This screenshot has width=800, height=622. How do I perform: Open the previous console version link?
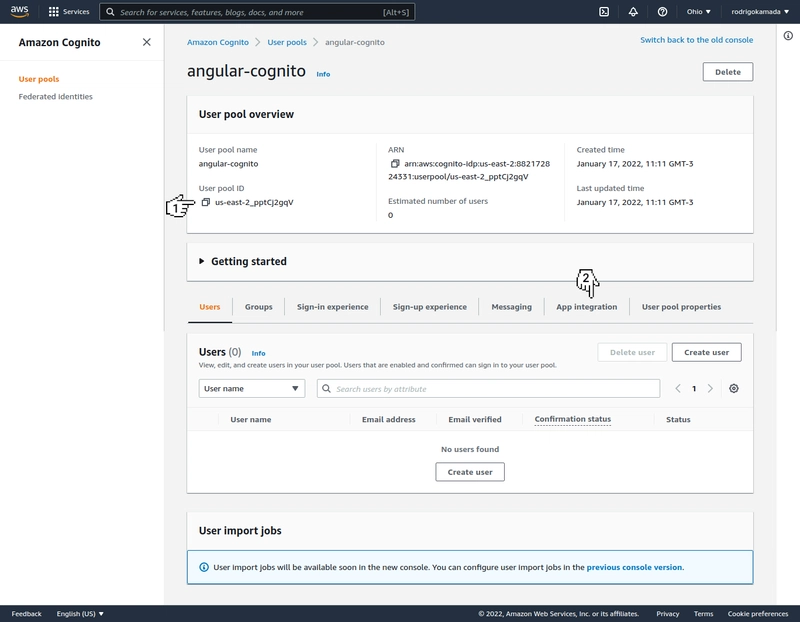pos(634,567)
